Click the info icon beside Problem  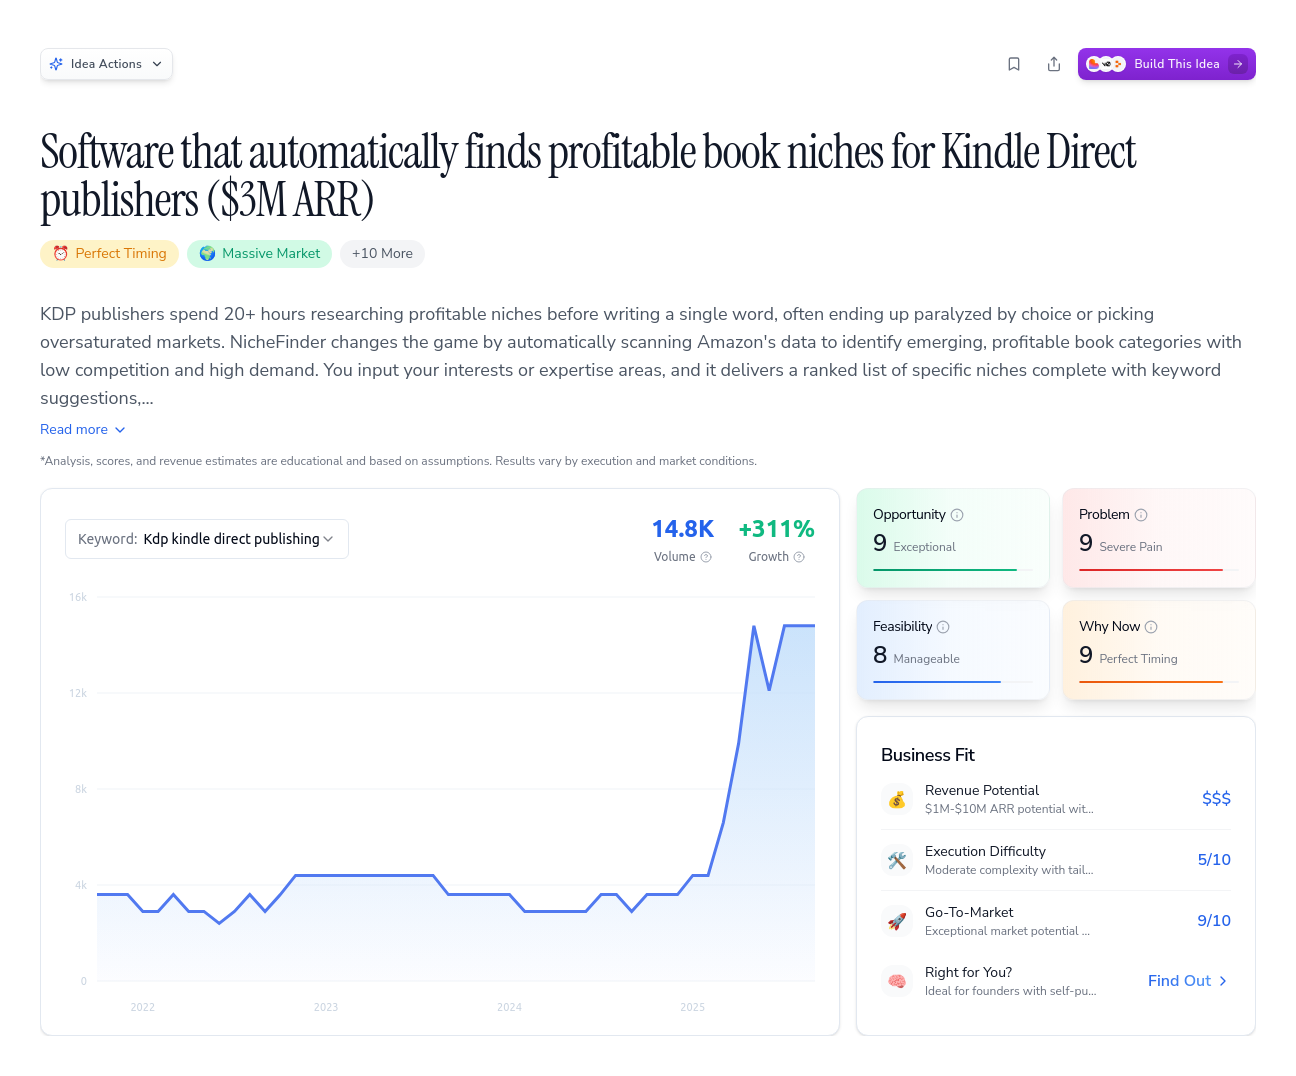tap(1143, 514)
